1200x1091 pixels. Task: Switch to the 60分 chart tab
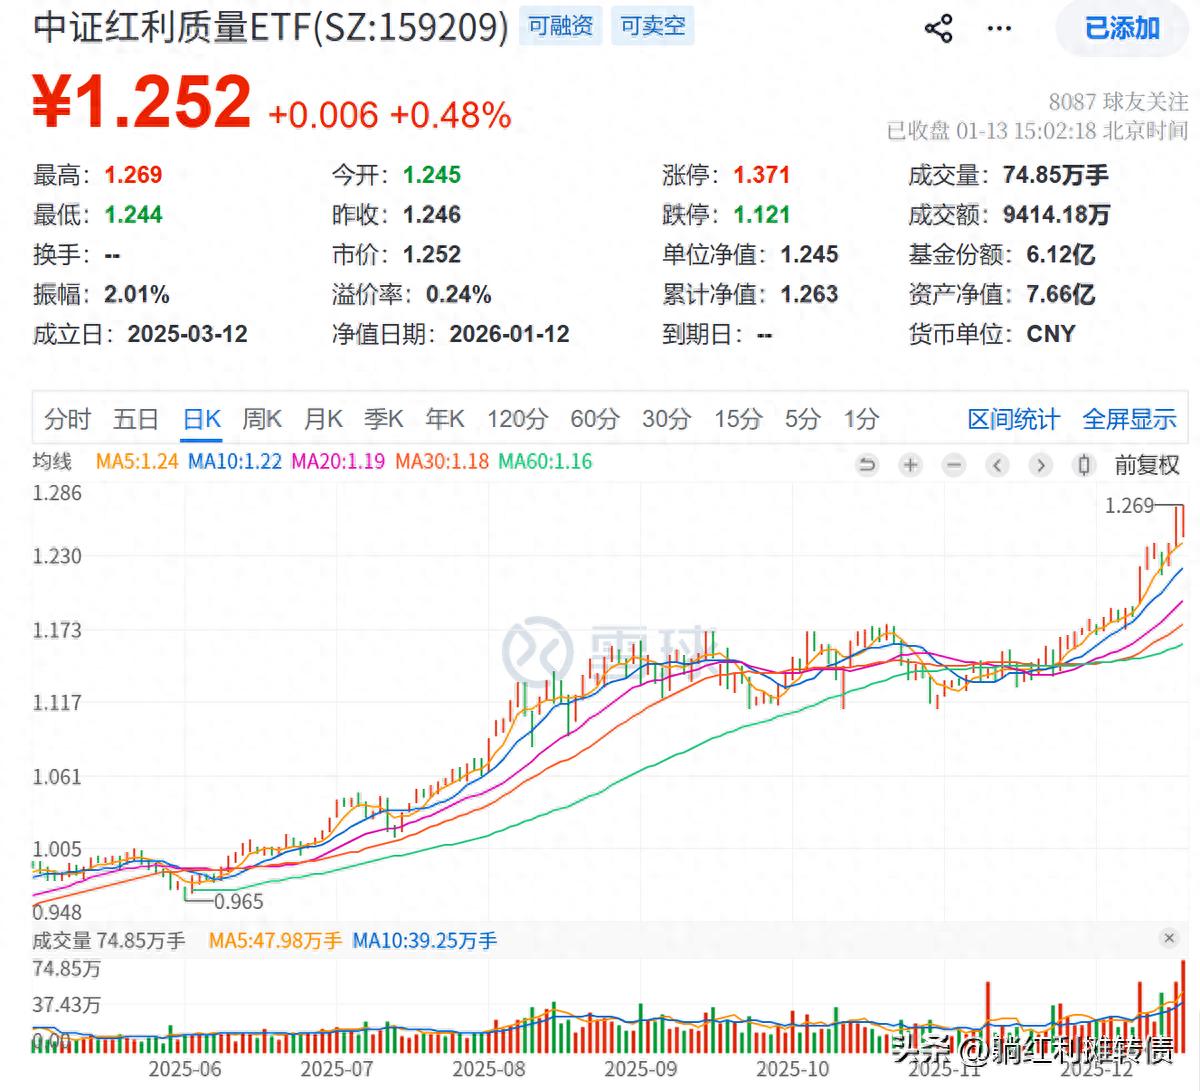click(x=594, y=419)
